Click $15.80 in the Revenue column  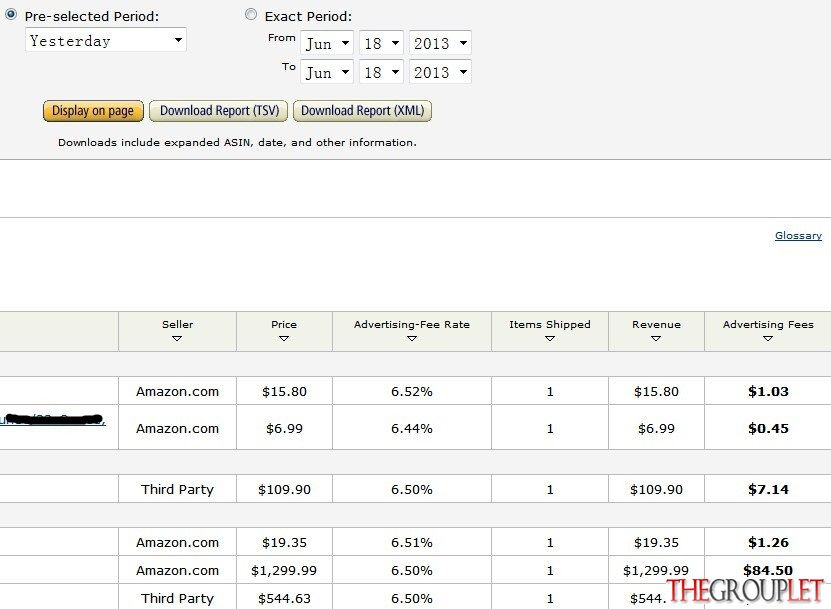[656, 391]
